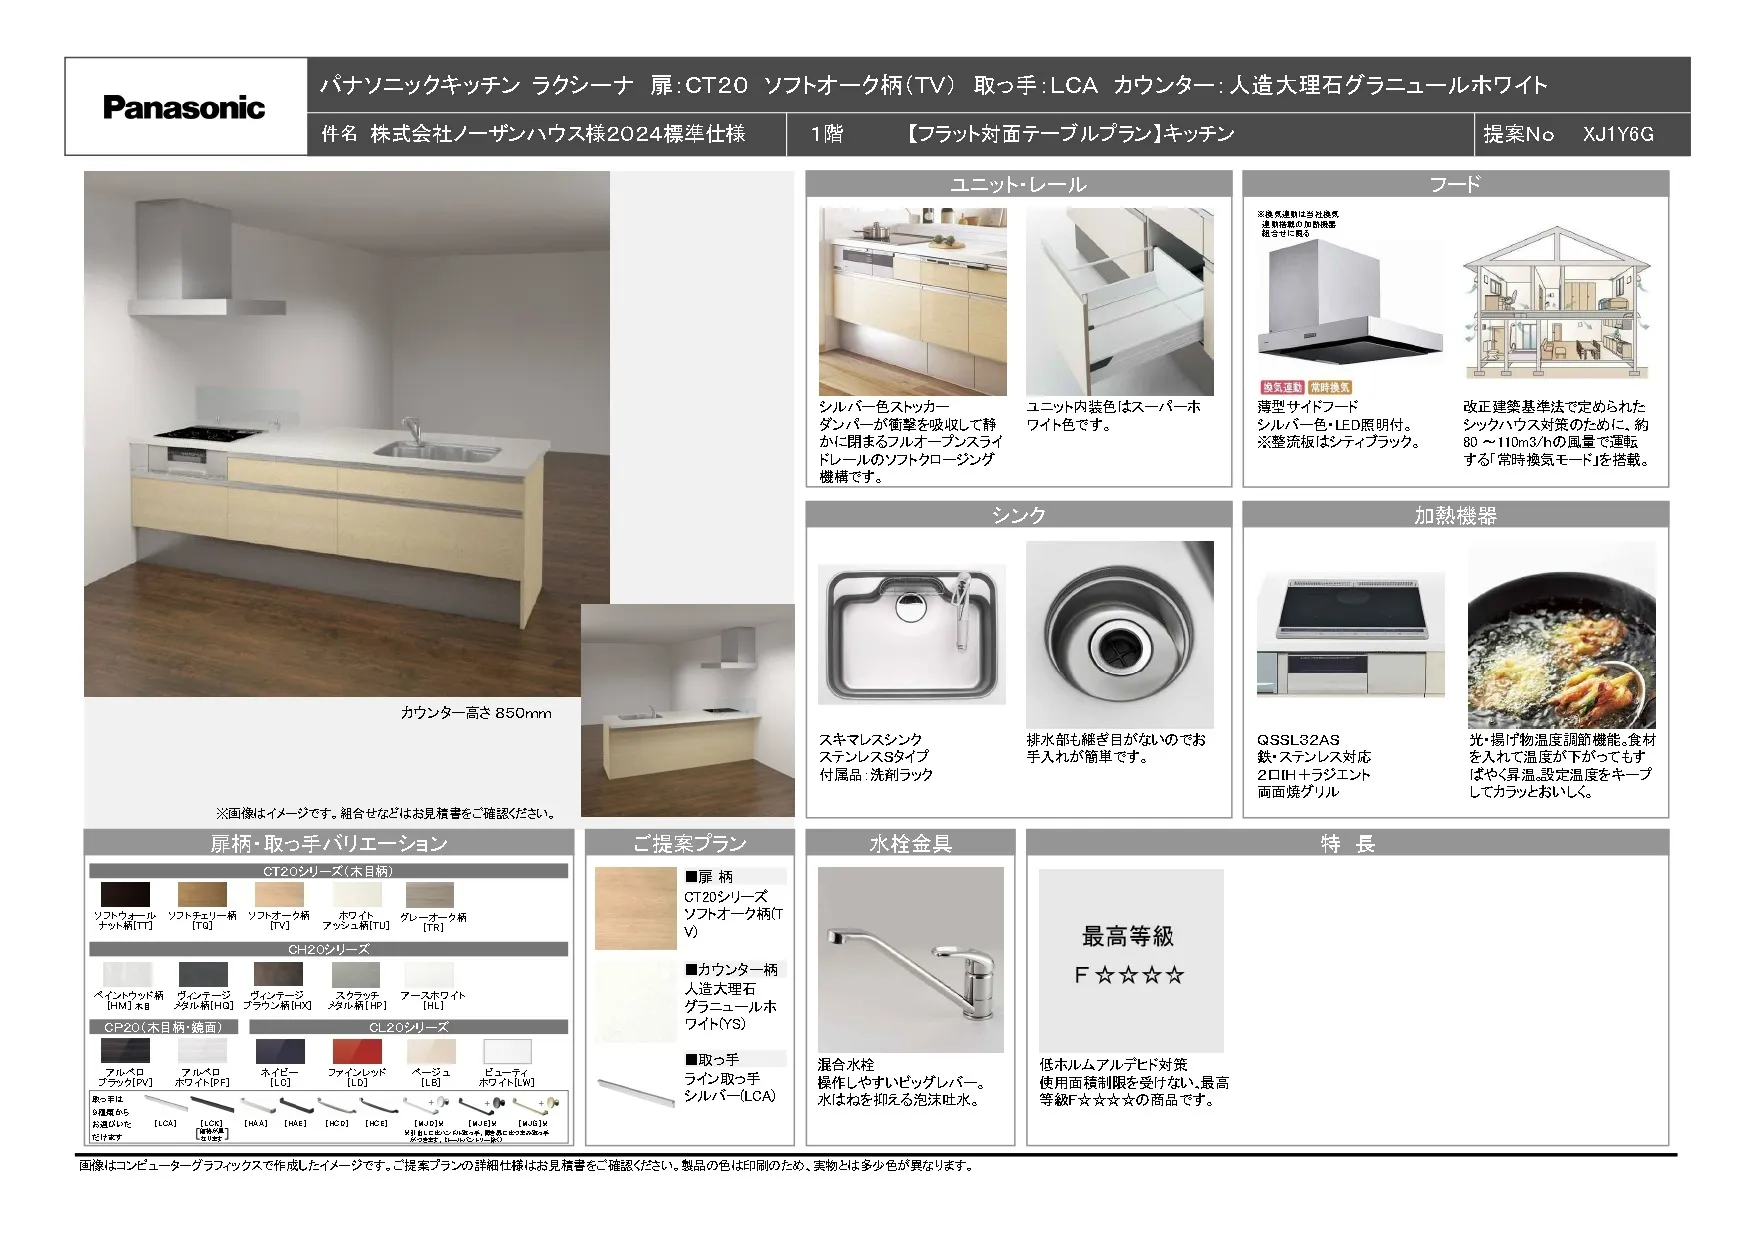Pick the ヴィンテージブラウン柄 [HX] swatch
Screen dimensions: 1755x1240
pos(278,974)
